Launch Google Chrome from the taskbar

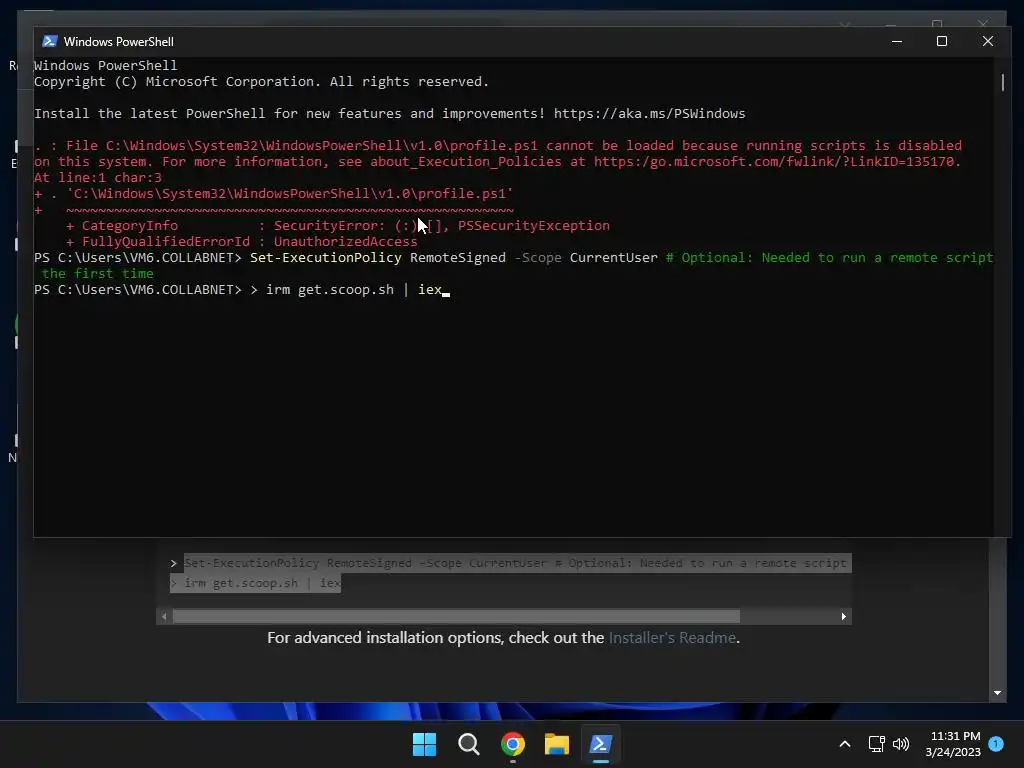513,744
